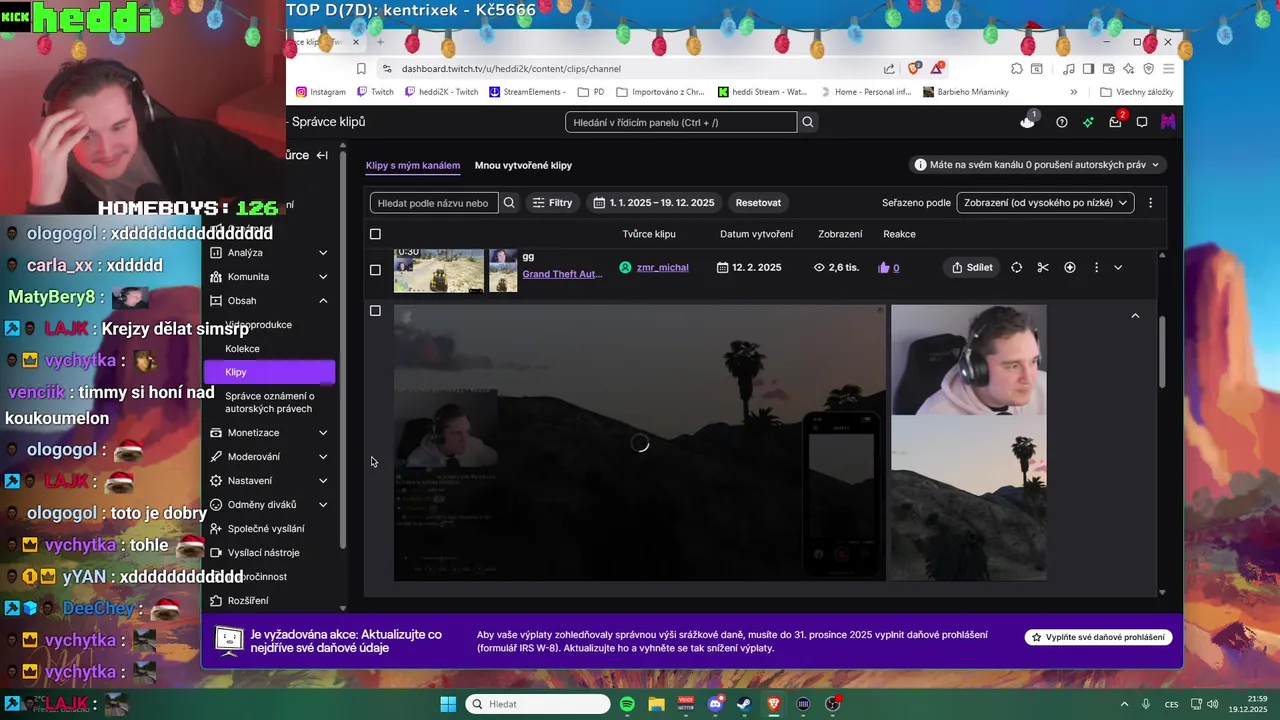Screen dimensions: 1280x720
Task: Click the Filtry button
Action: click(x=552, y=203)
